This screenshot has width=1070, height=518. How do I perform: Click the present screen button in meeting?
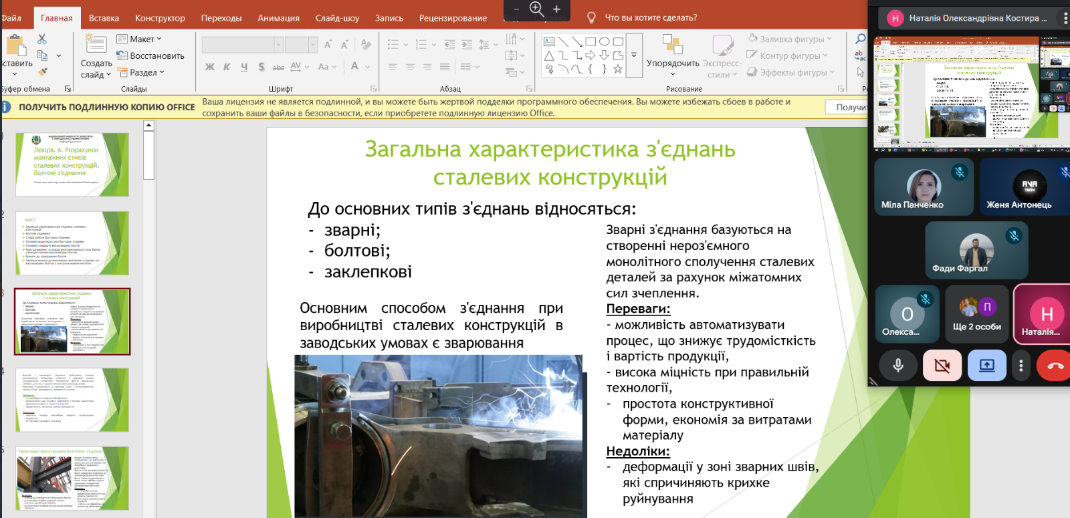[x=986, y=365]
